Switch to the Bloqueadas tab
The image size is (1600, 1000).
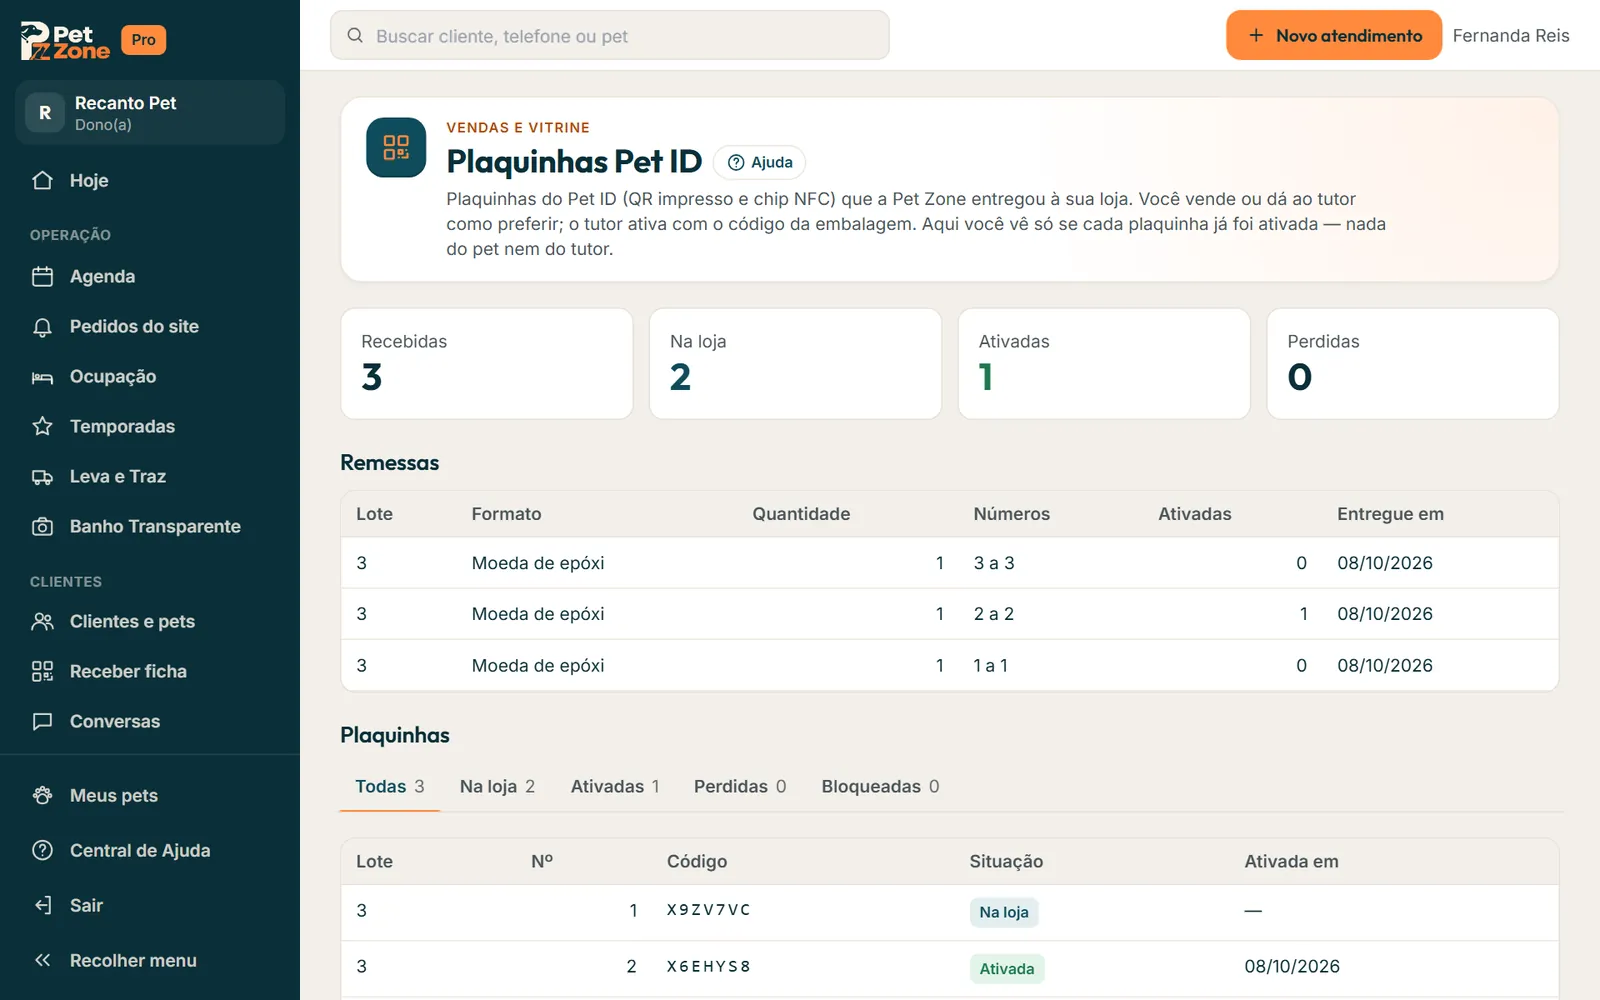click(x=880, y=786)
